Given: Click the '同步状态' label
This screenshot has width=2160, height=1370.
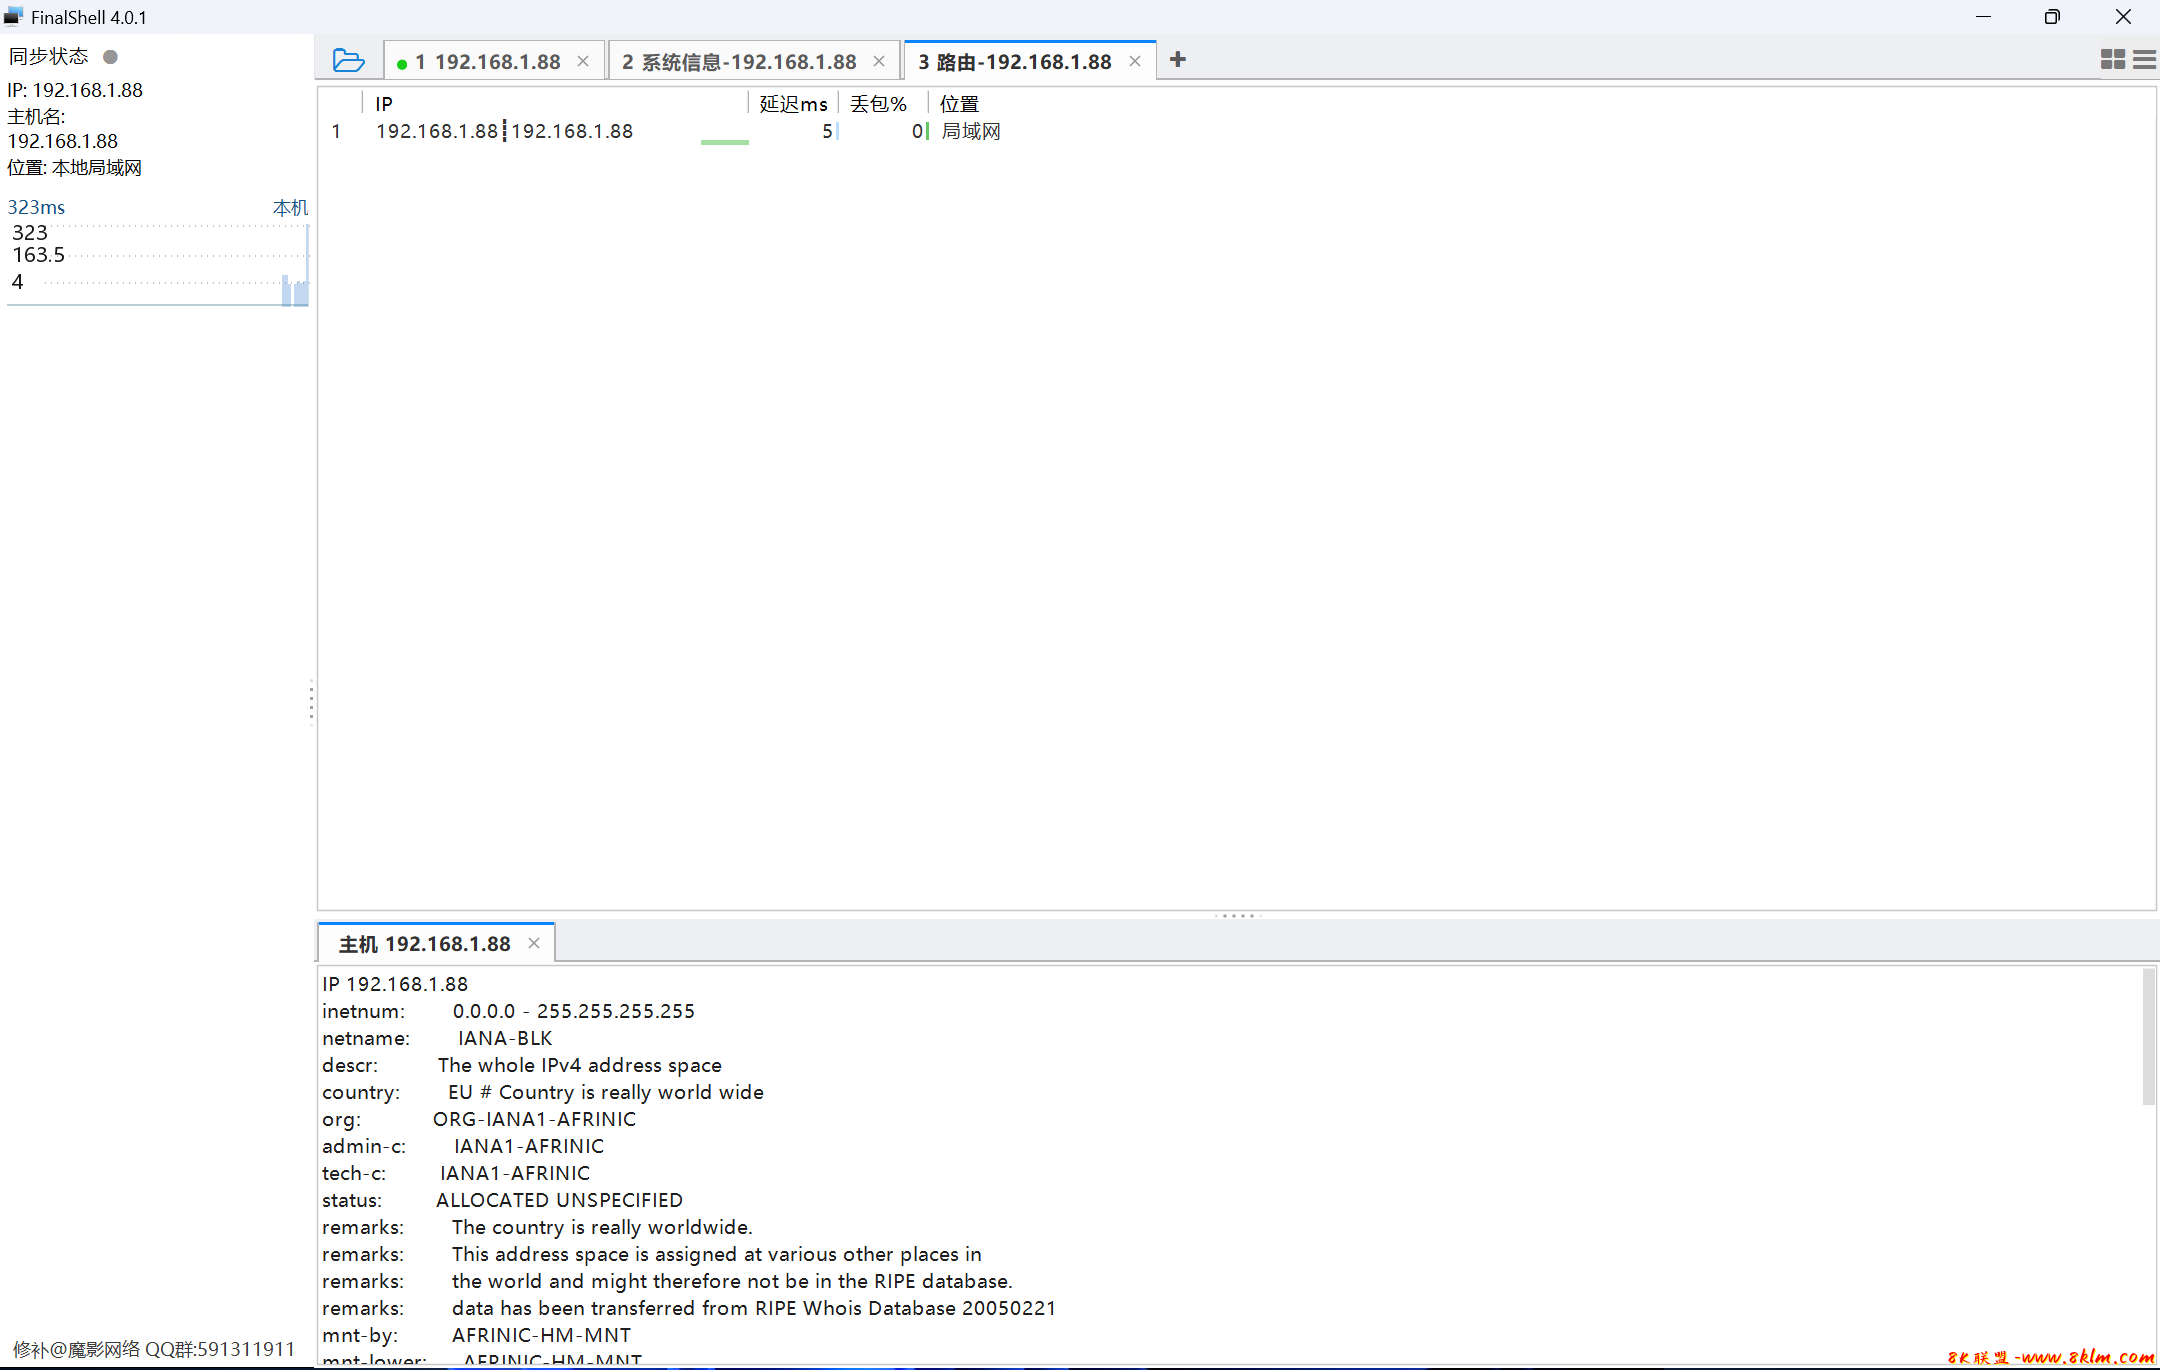Looking at the screenshot, I should coord(48,57).
